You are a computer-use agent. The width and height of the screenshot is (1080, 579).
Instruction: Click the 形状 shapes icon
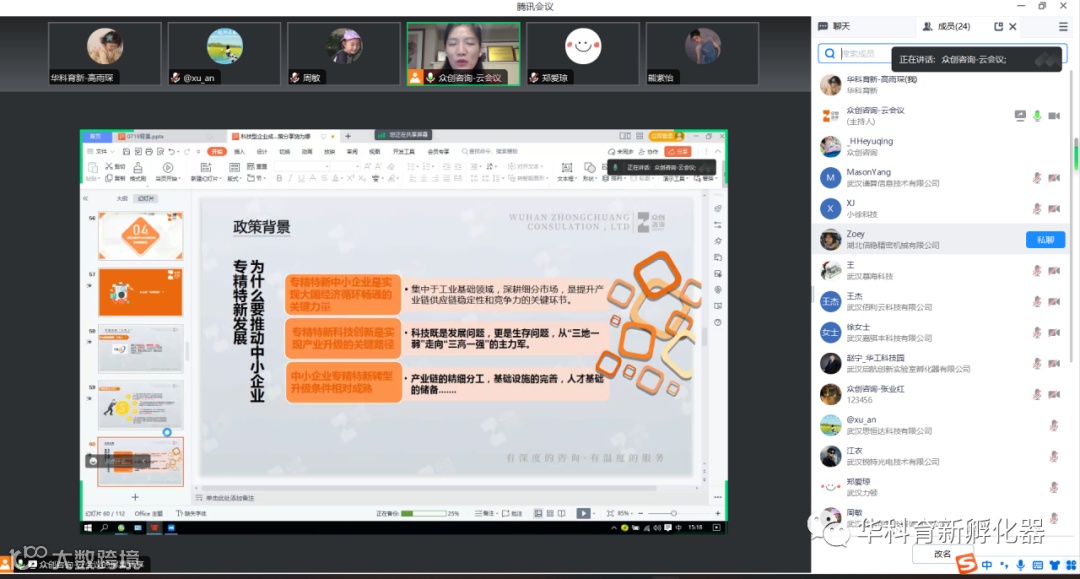pos(590,168)
